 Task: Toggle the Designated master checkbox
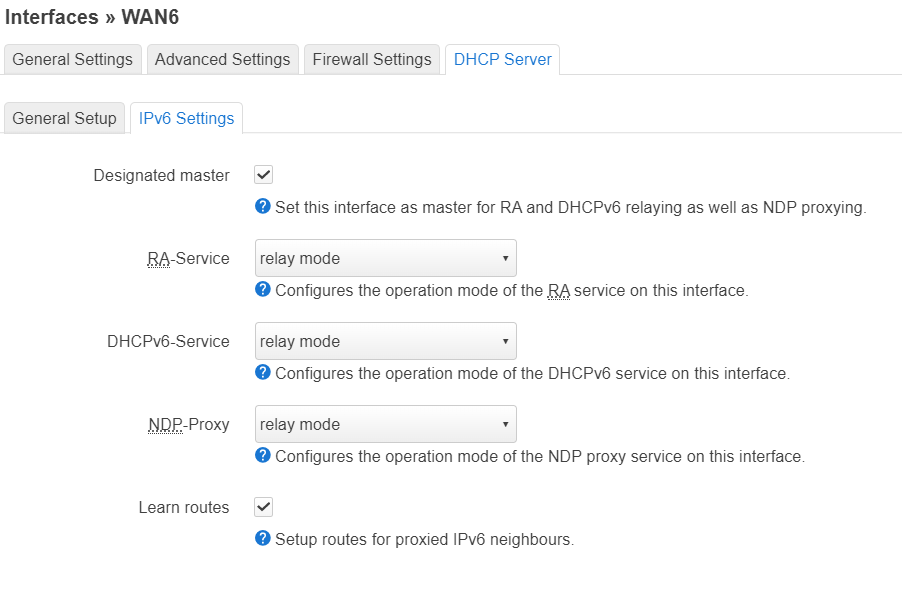(264, 175)
